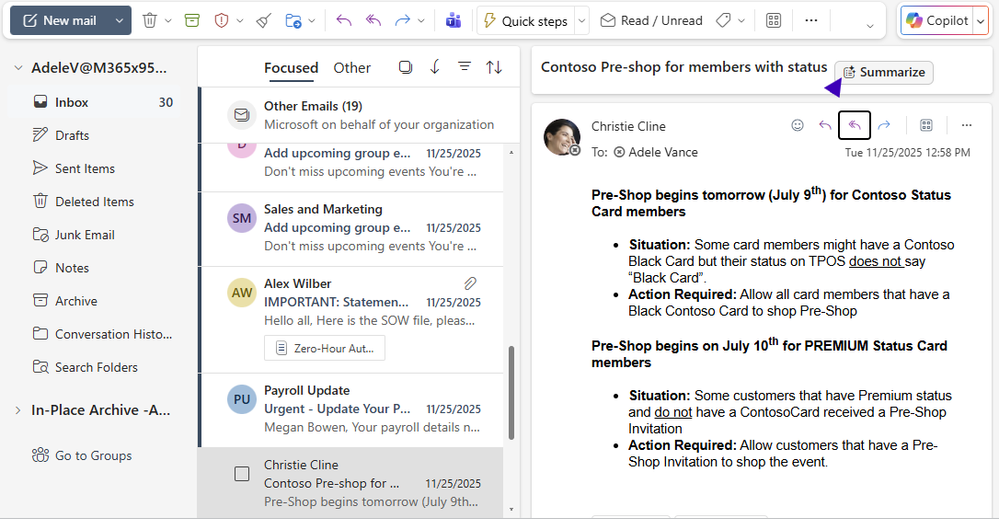The image size is (999, 519).
Task: Click the Archive icon in toolbar
Action: (x=192, y=20)
